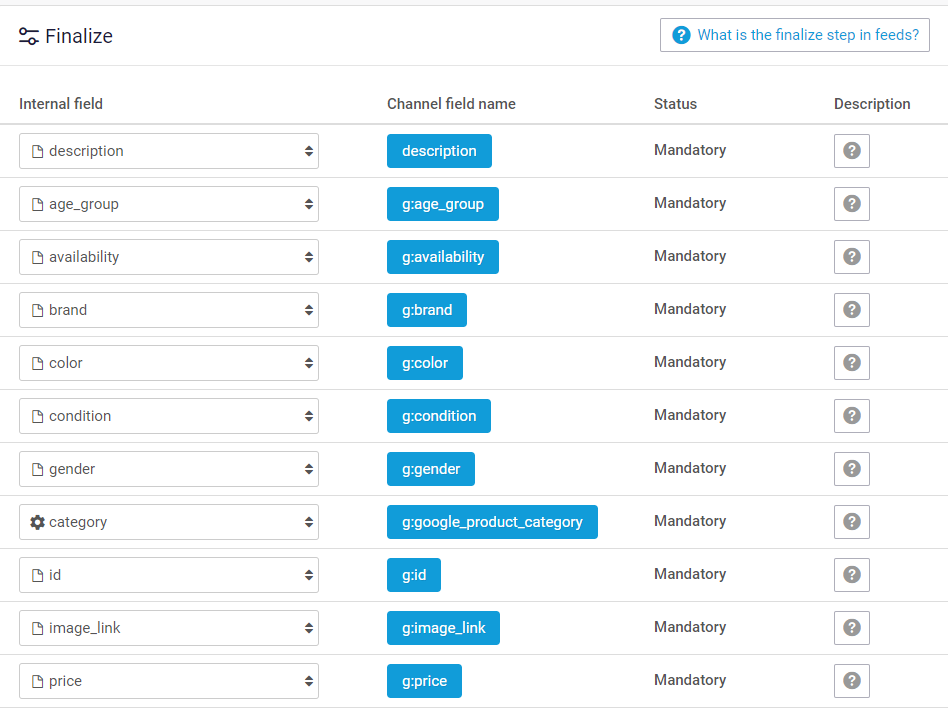This screenshot has height=710, width=948.
Task: Click the help icon in the g:color row
Action: pos(851,363)
